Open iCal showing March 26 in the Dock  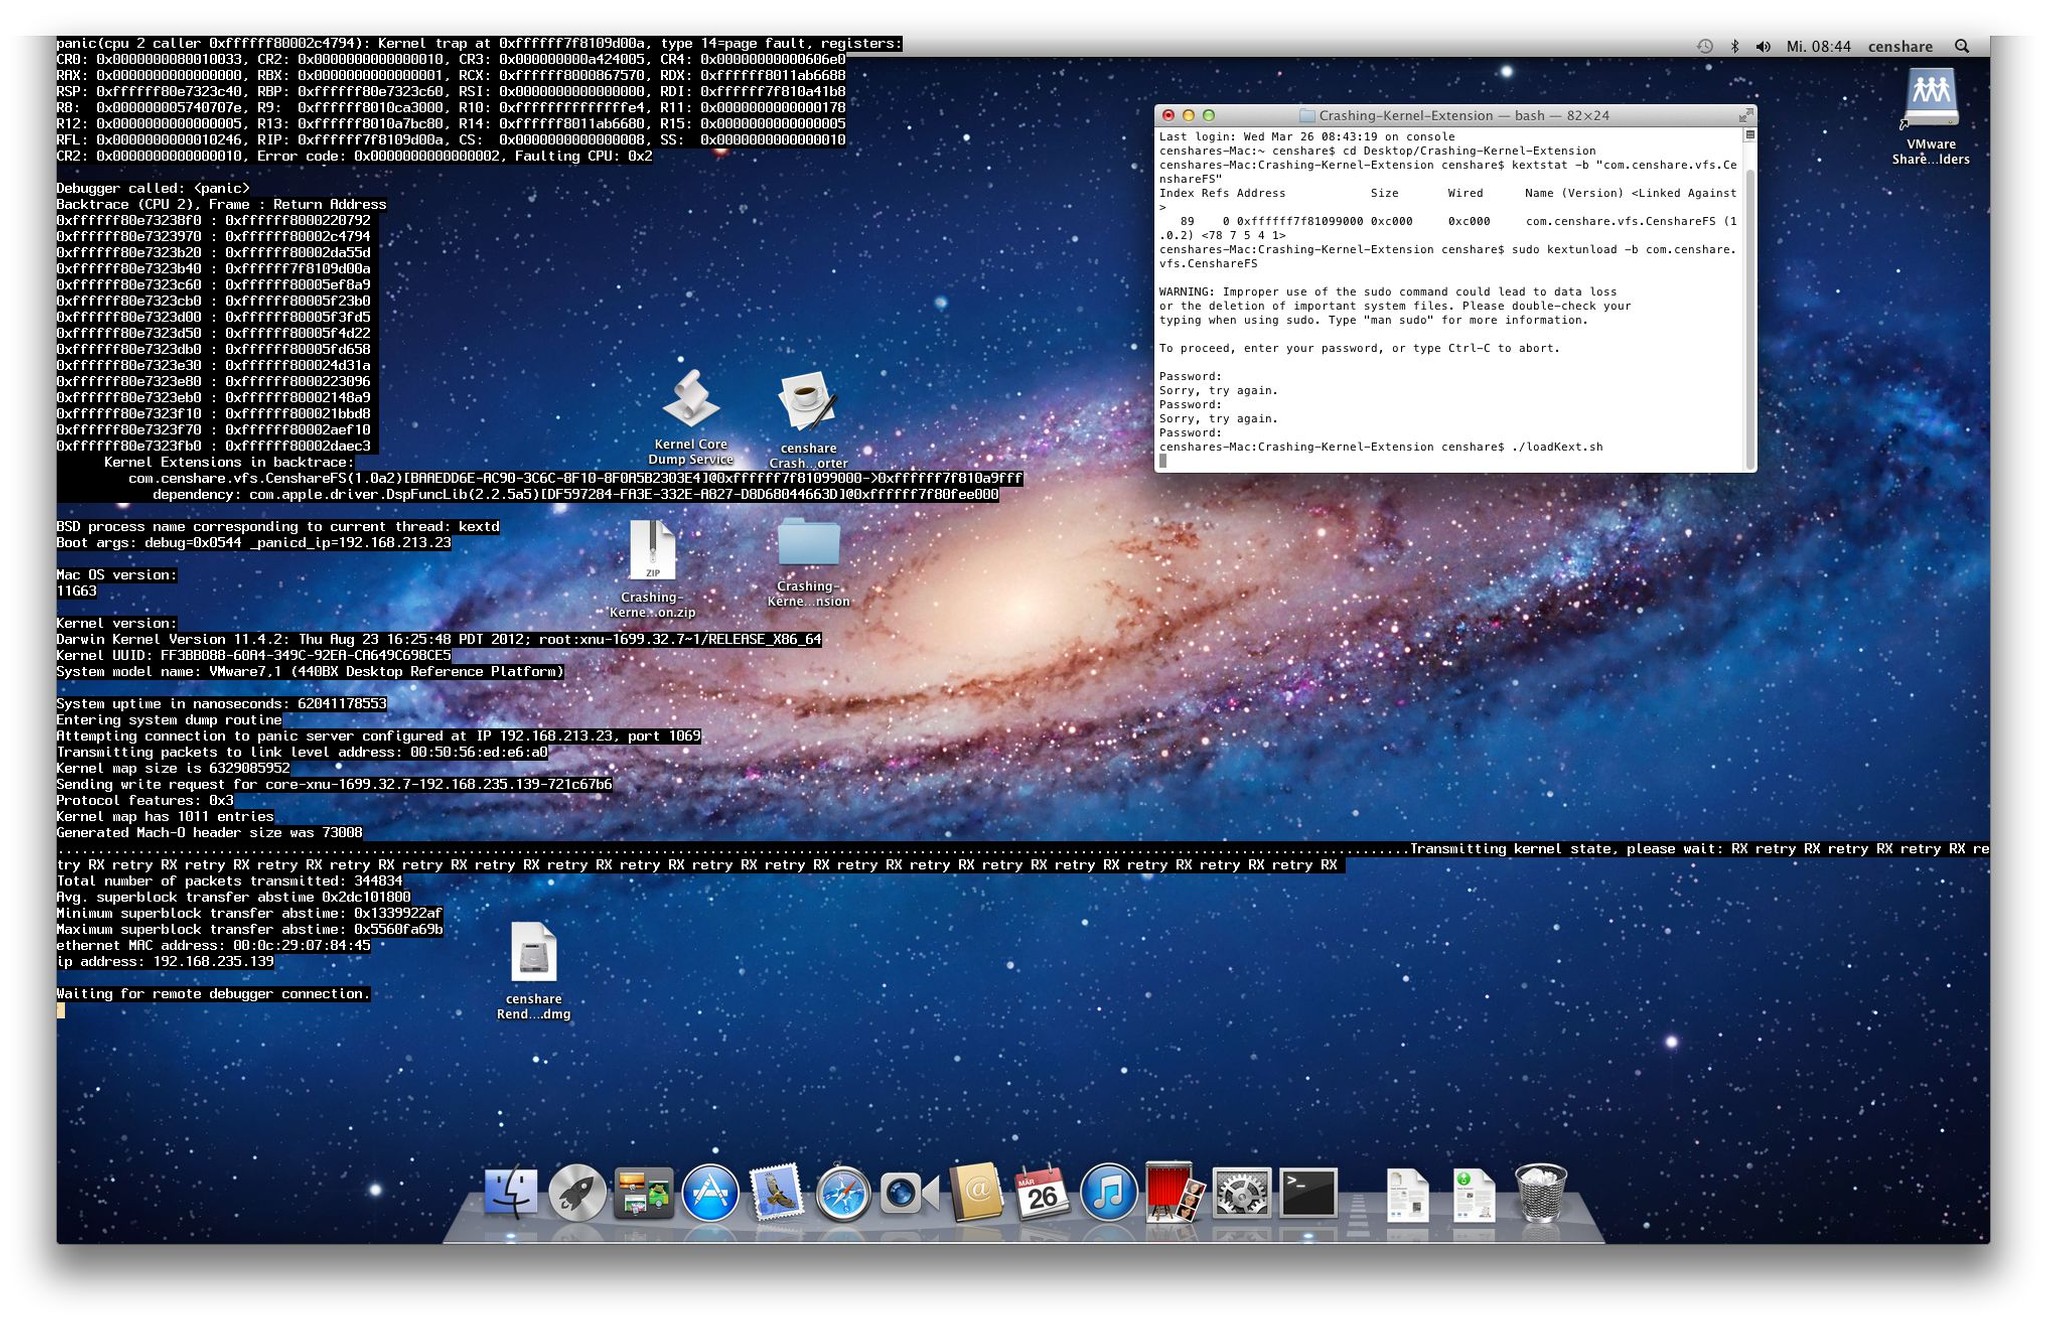pos(1040,1193)
